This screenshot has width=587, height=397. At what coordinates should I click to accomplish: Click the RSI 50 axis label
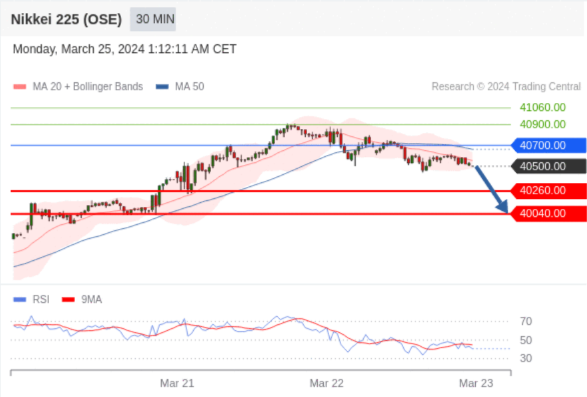526,340
